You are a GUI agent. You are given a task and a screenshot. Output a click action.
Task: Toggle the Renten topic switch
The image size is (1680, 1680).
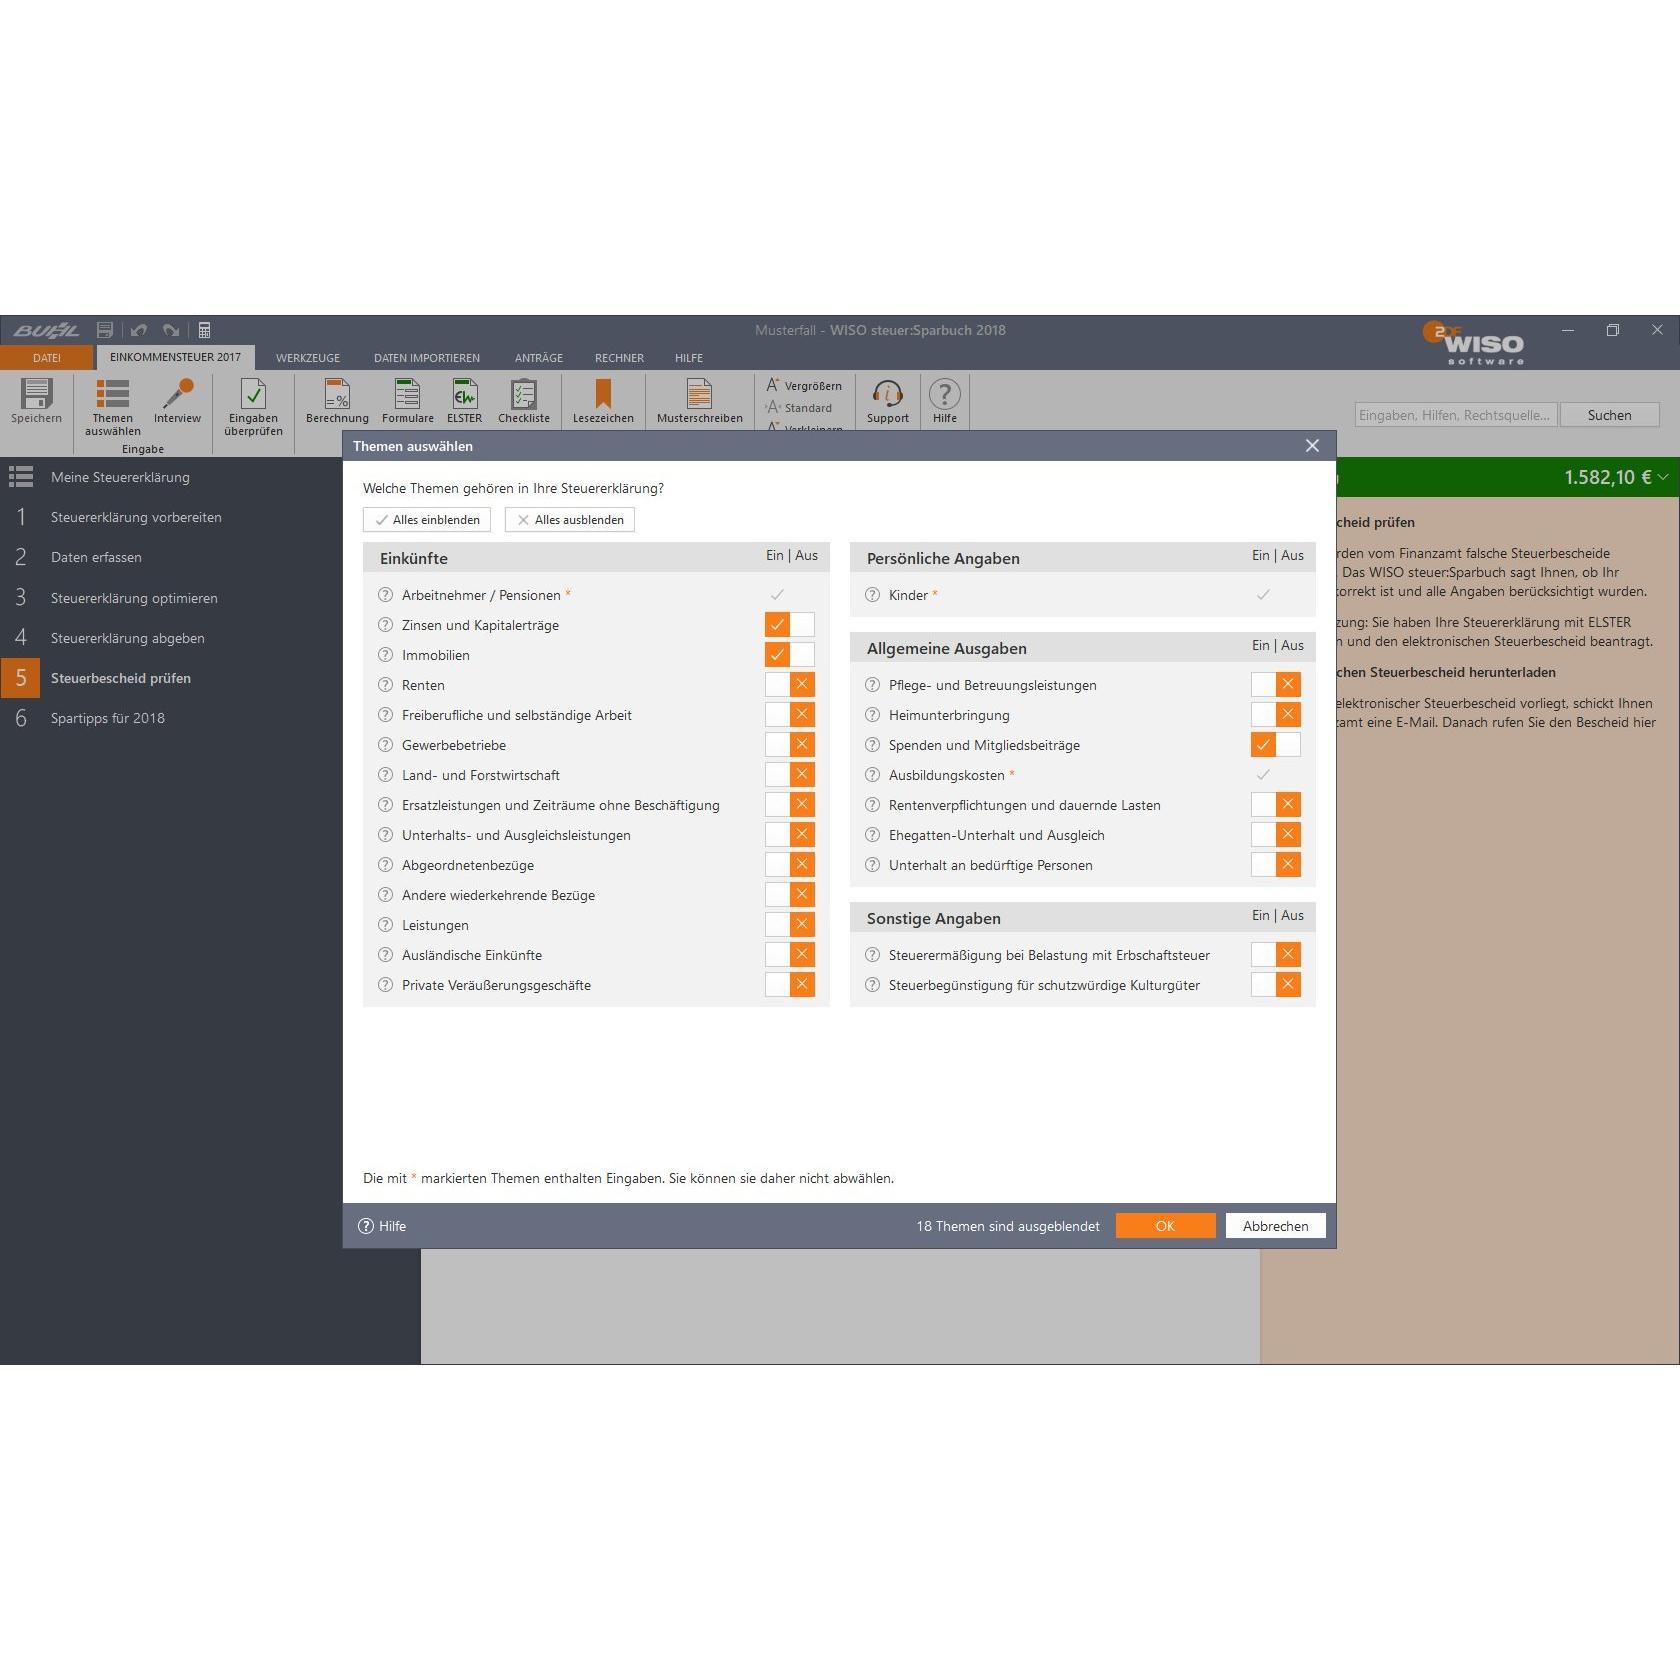coord(790,685)
